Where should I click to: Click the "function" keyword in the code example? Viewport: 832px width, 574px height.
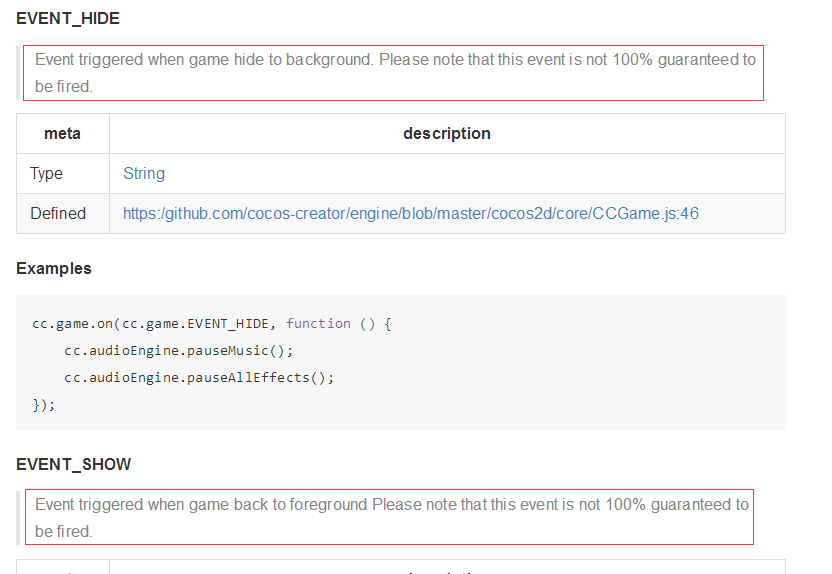point(318,323)
